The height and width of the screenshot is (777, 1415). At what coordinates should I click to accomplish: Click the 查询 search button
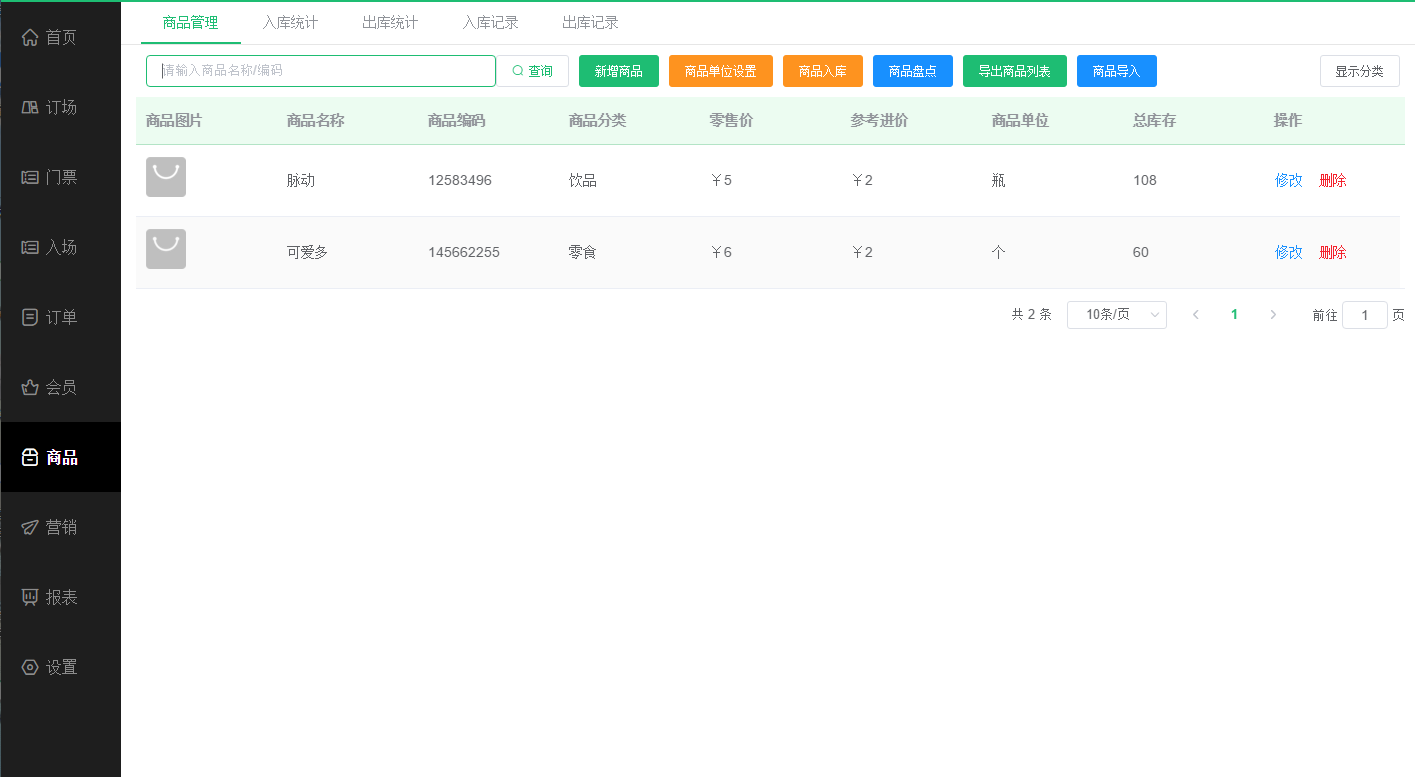533,71
